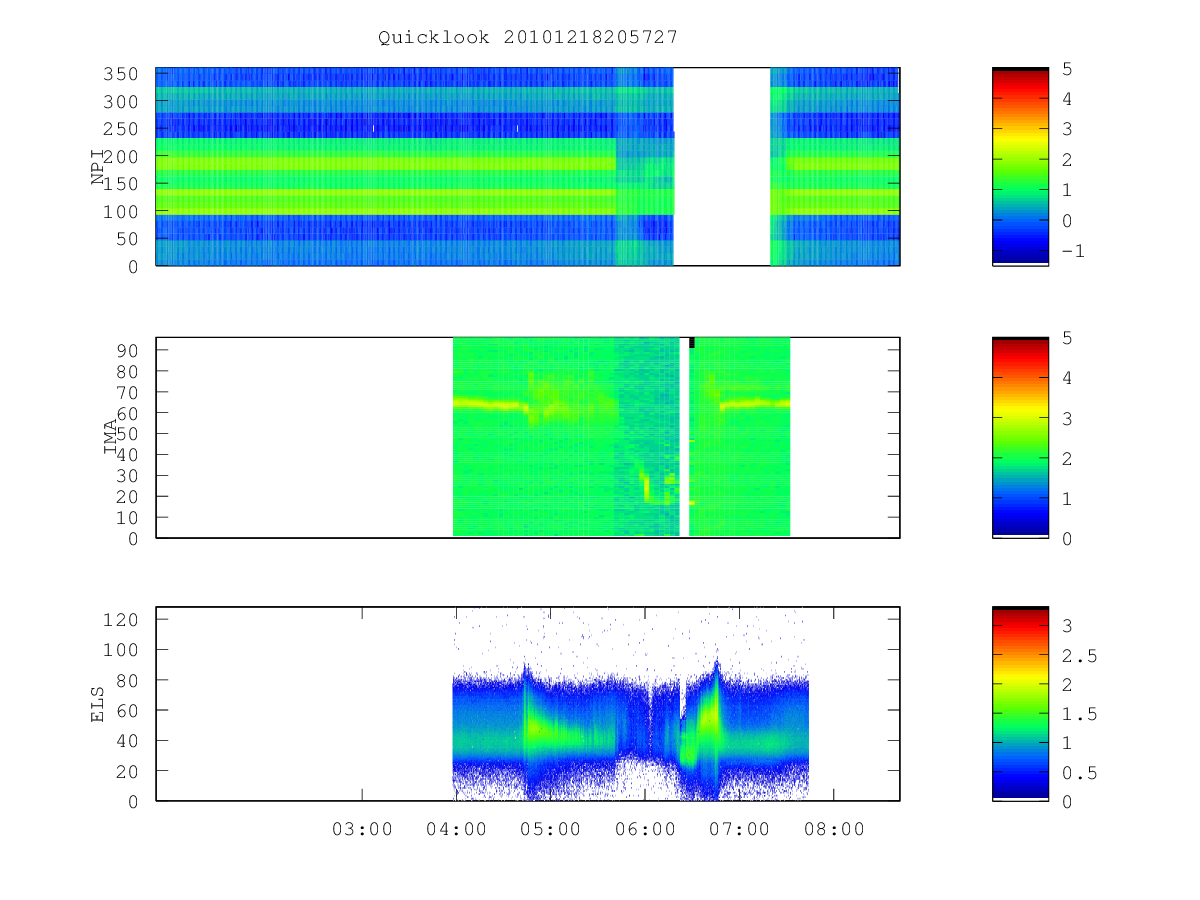Click the 04:00 time tick label

pyautogui.click(x=457, y=829)
